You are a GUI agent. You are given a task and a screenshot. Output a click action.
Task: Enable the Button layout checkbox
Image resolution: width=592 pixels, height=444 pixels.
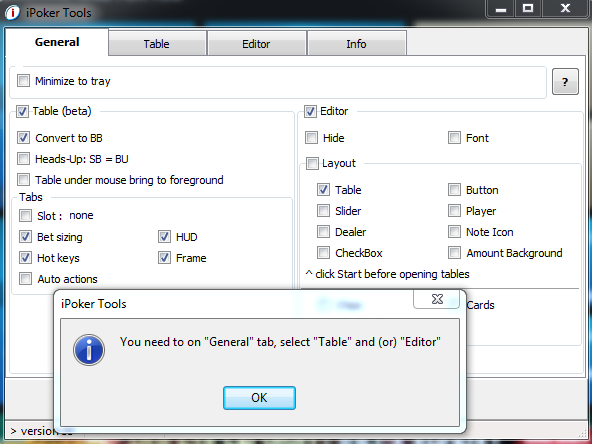(x=455, y=190)
